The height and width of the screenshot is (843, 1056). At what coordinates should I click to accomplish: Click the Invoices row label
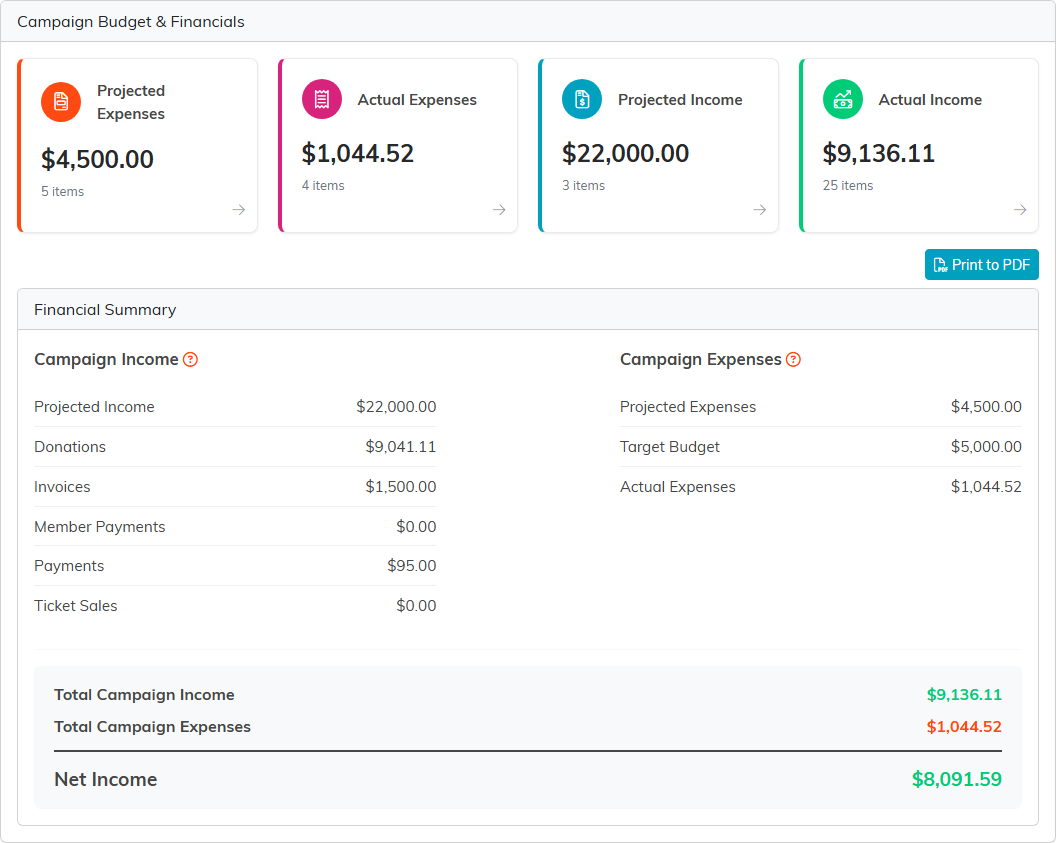point(62,487)
